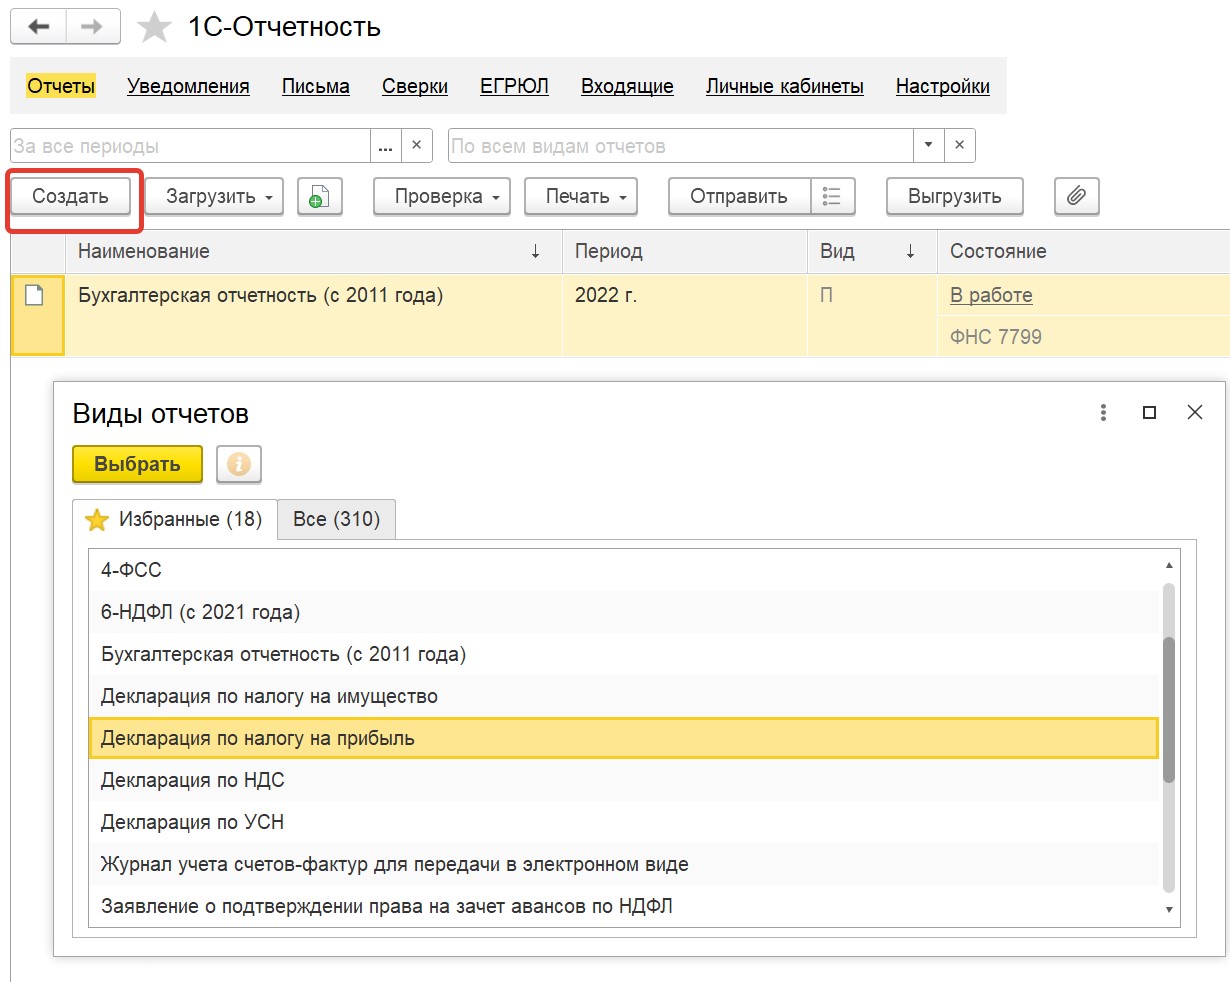1230x982 pixels.
Task: Close the Виды отчетов dialog
Action: coord(1194,412)
